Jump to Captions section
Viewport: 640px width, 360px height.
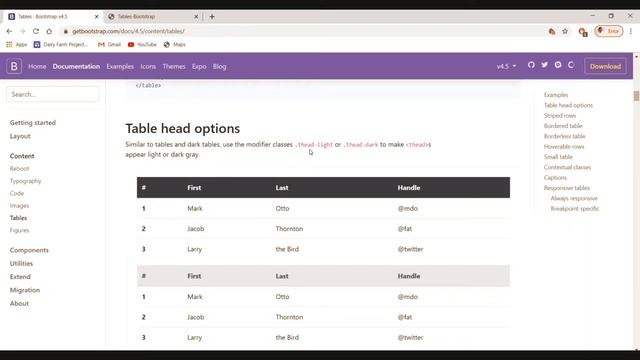555,178
